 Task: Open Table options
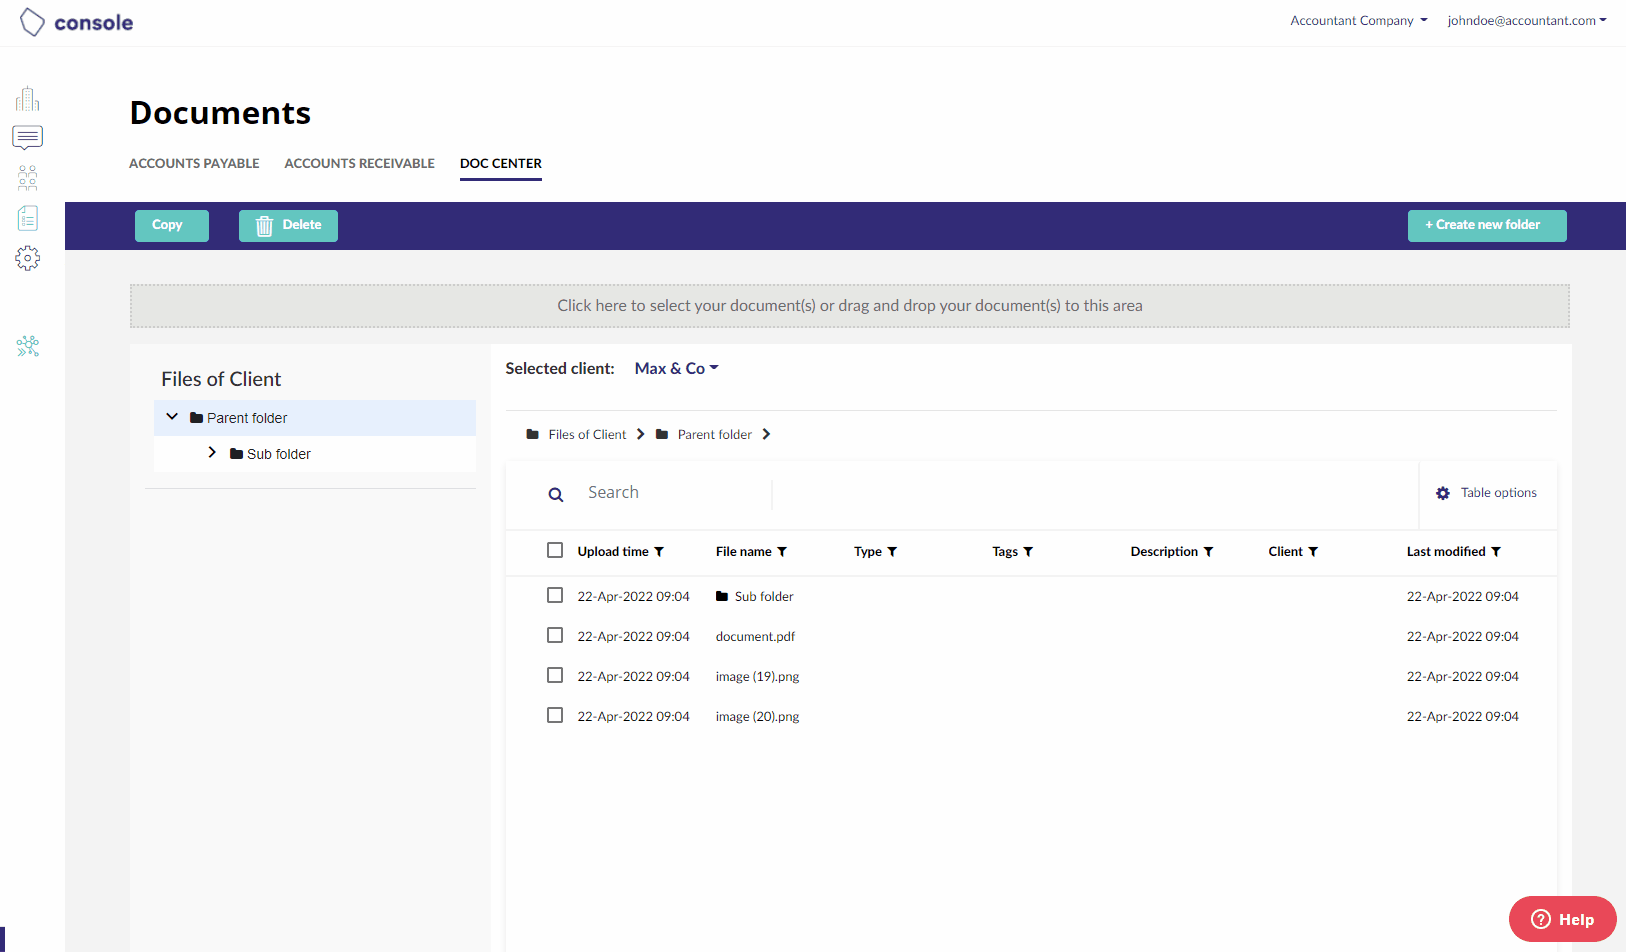[1487, 493]
